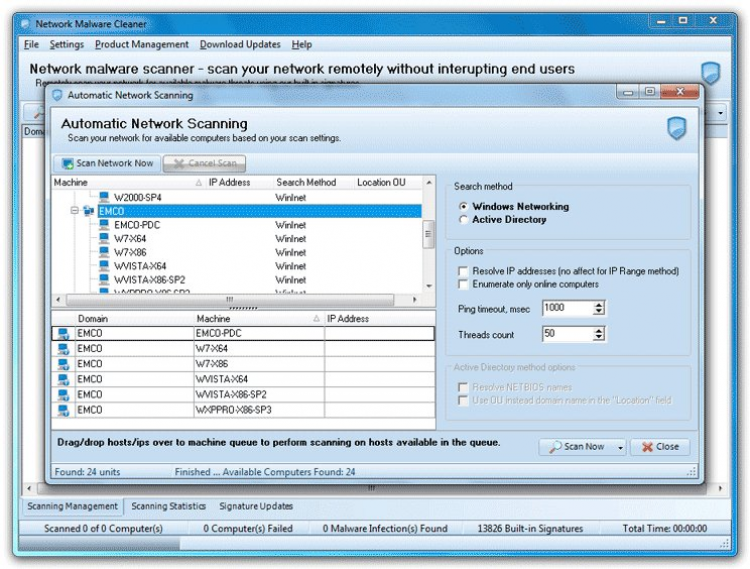The image size is (750, 569).
Task: Sort by Machine column in queue grid
Action: [x=259, y=318]
